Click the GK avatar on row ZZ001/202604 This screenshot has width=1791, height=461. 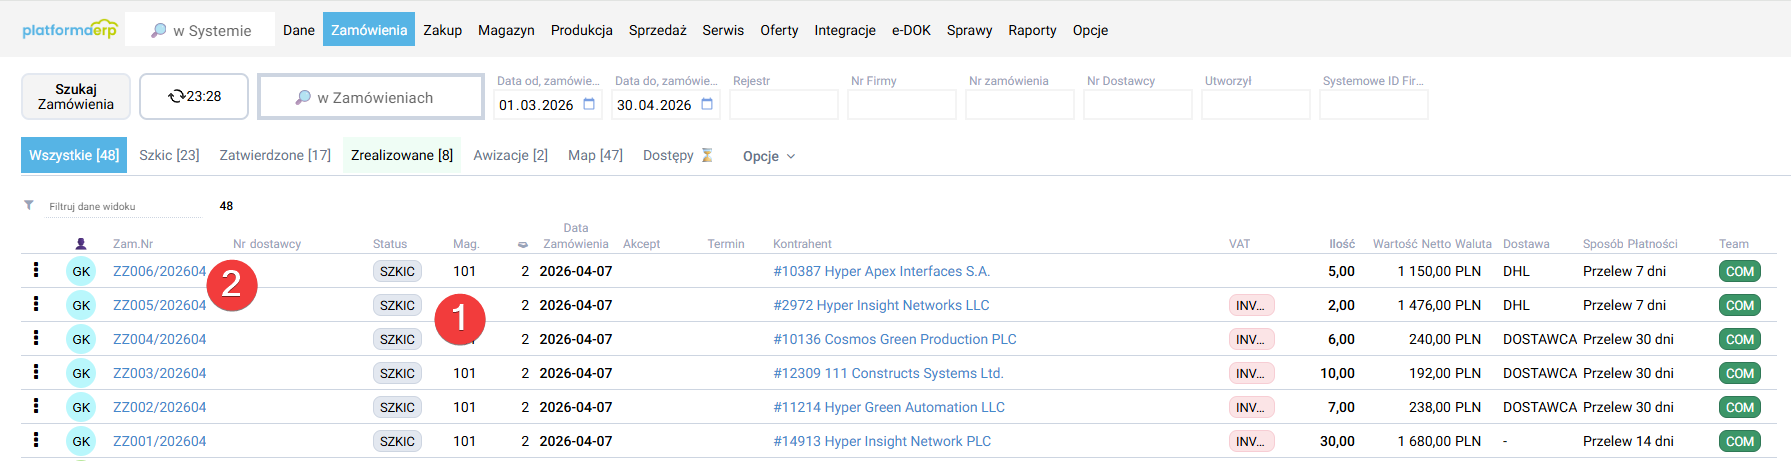click(x=81, y=441)
